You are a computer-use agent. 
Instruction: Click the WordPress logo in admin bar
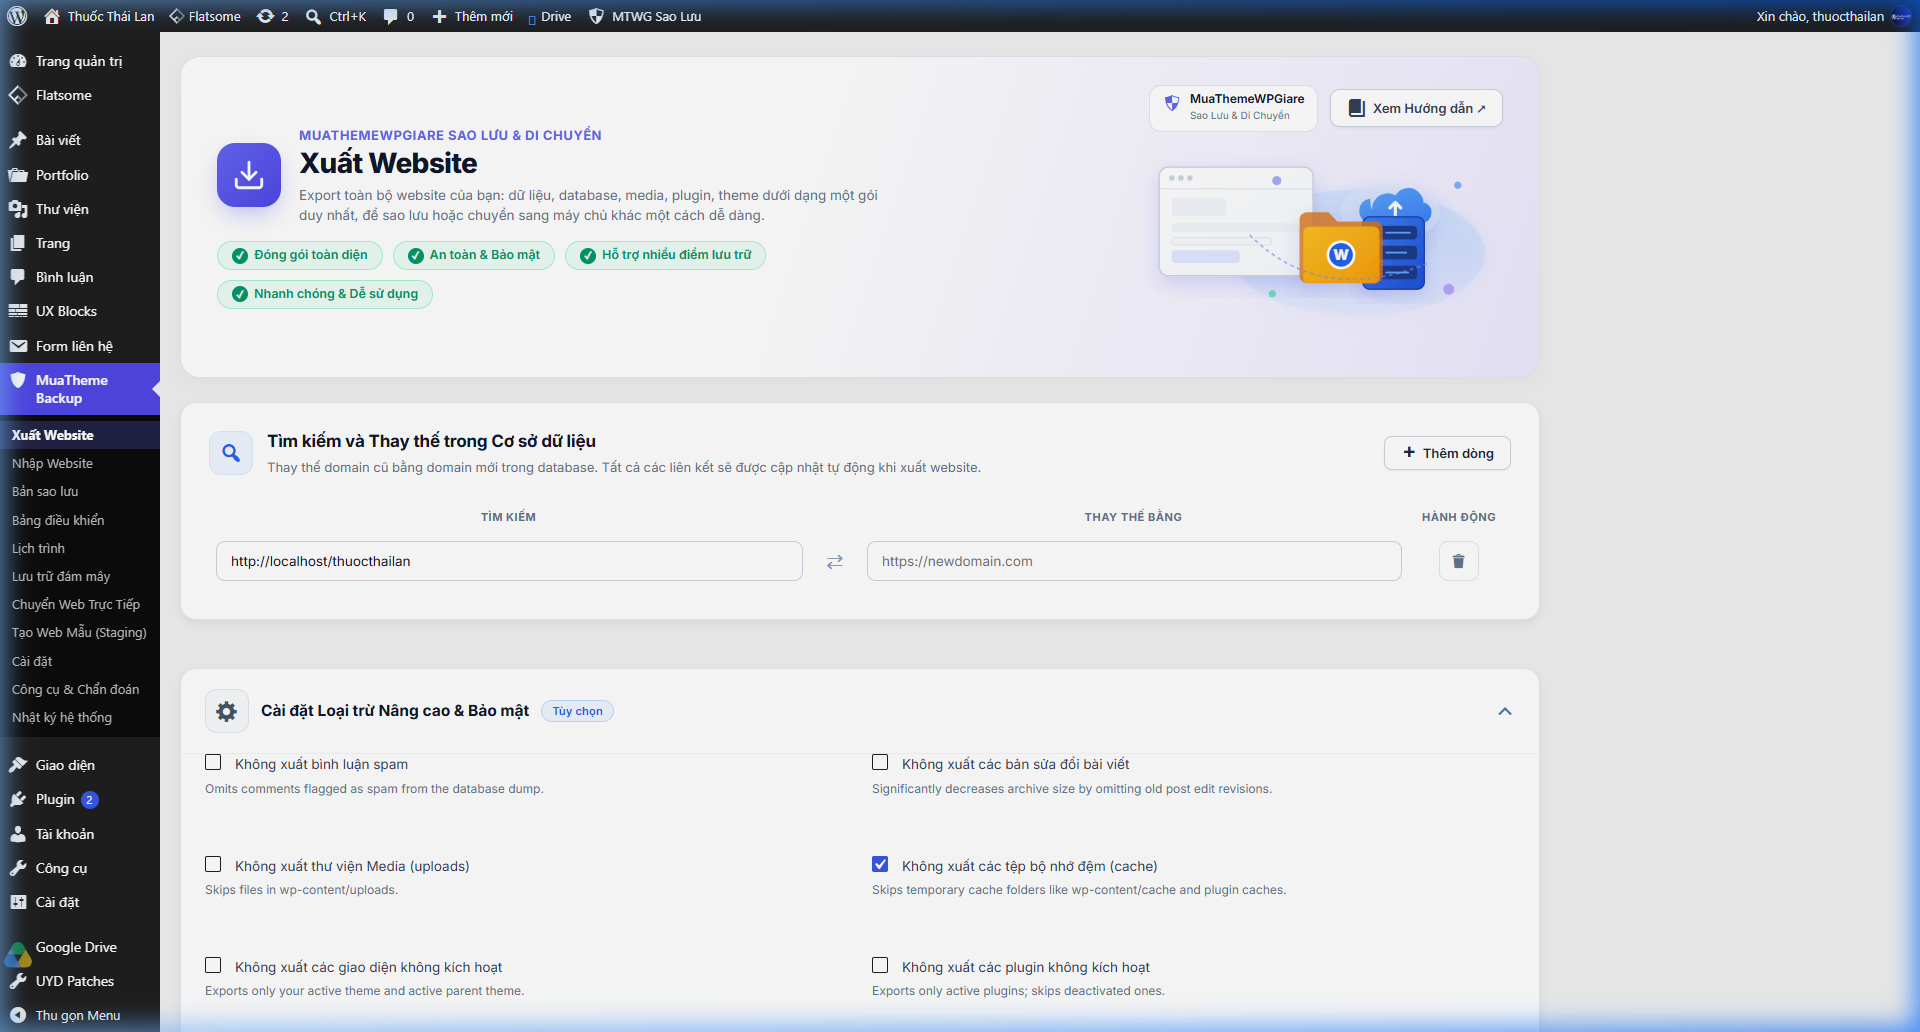point(17,16)
